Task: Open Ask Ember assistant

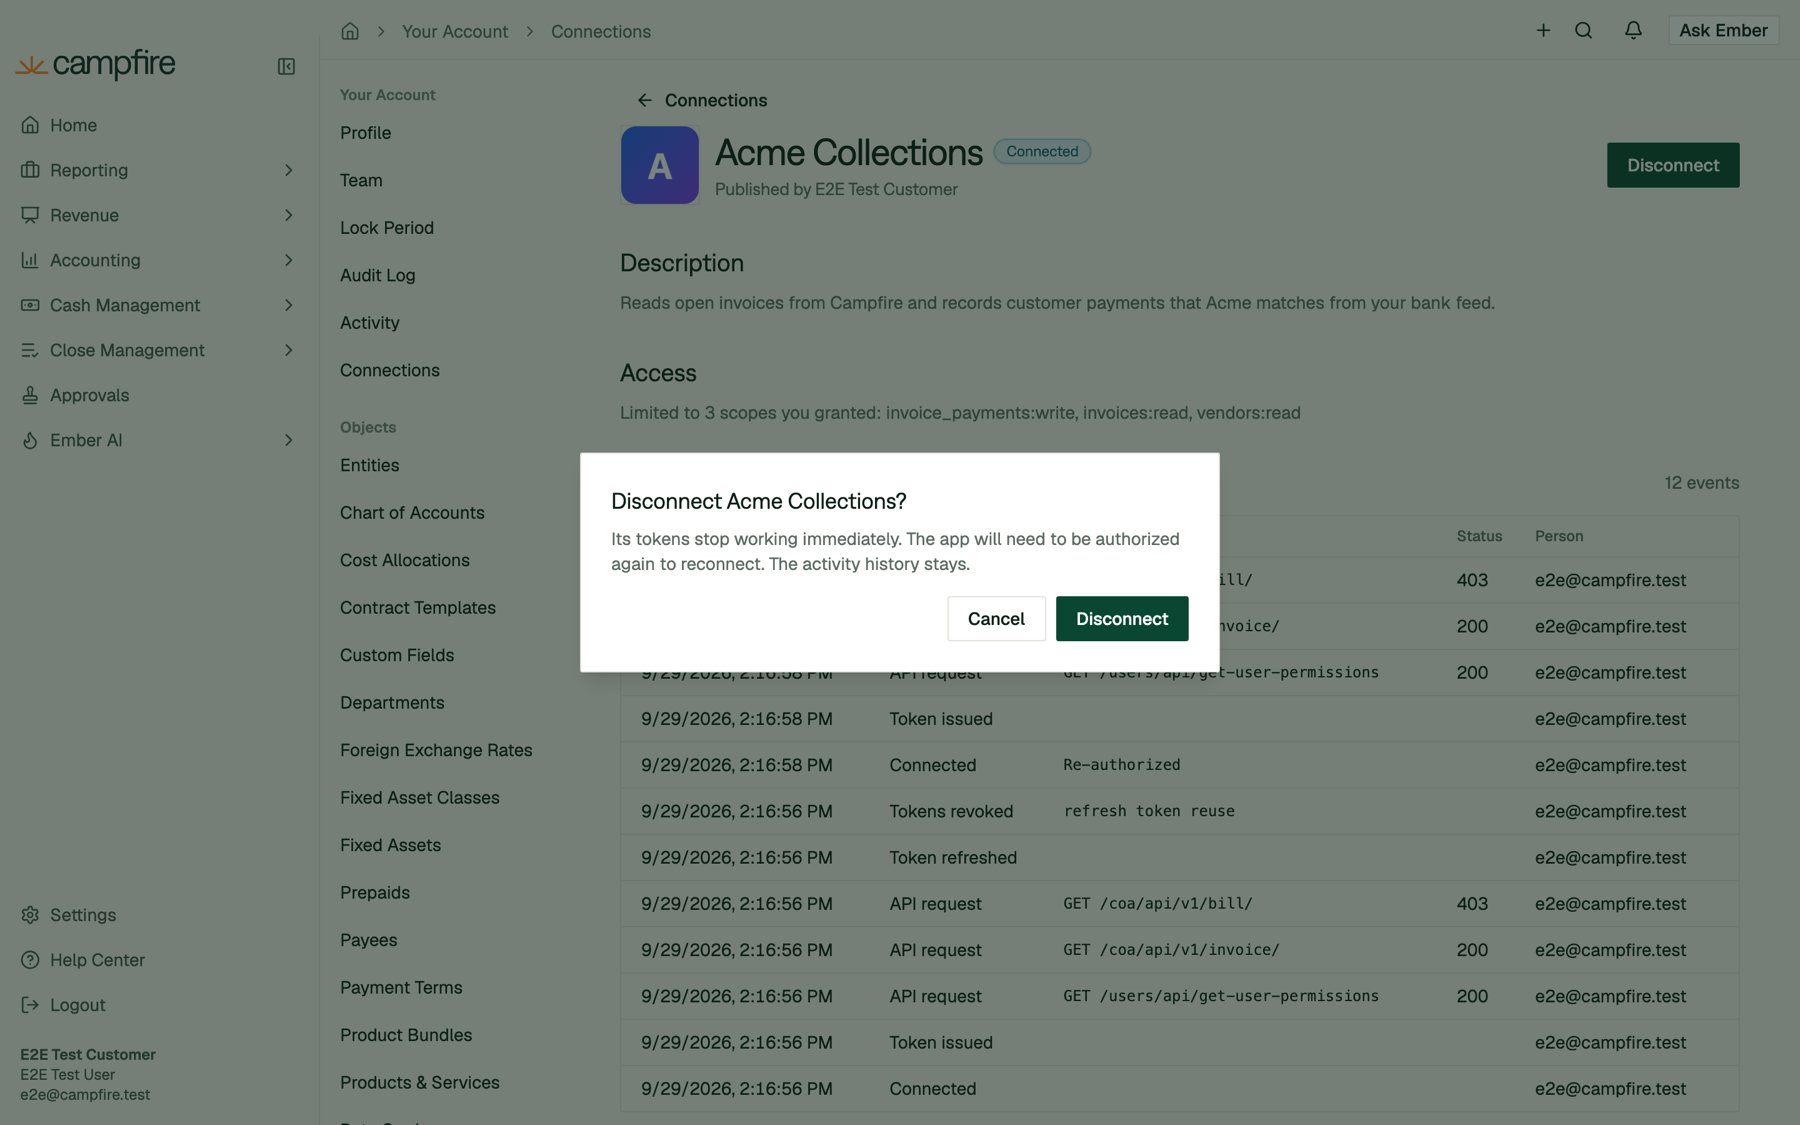Action: [1723, 30]
